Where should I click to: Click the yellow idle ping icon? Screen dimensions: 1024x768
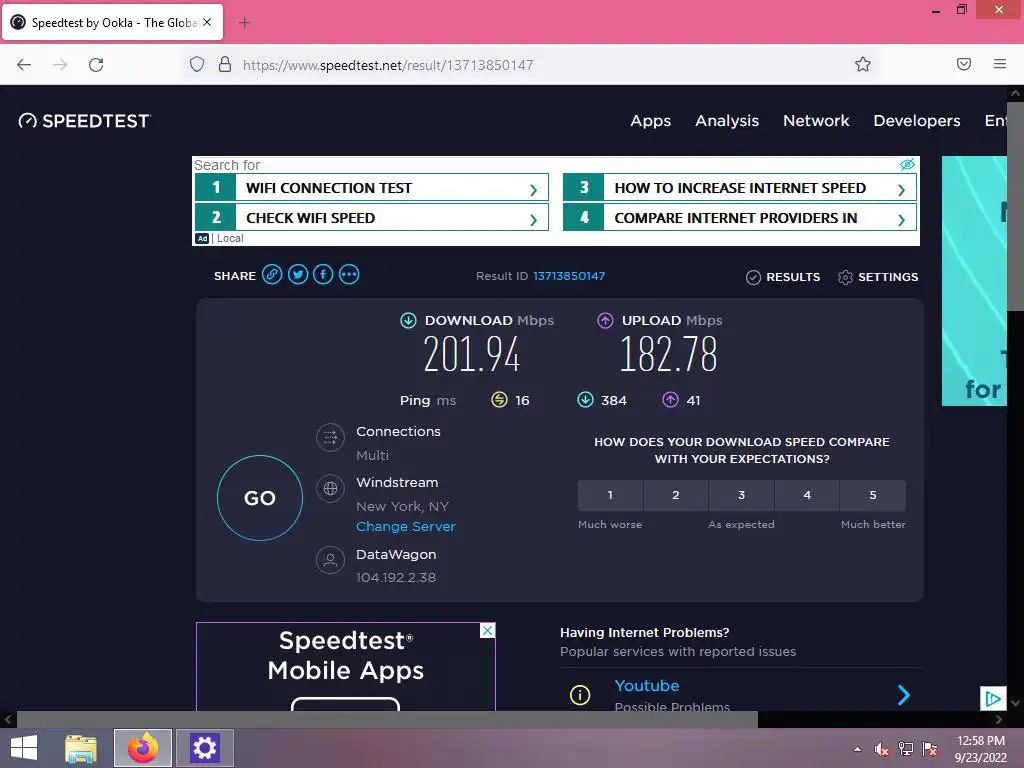coord(499,400)
